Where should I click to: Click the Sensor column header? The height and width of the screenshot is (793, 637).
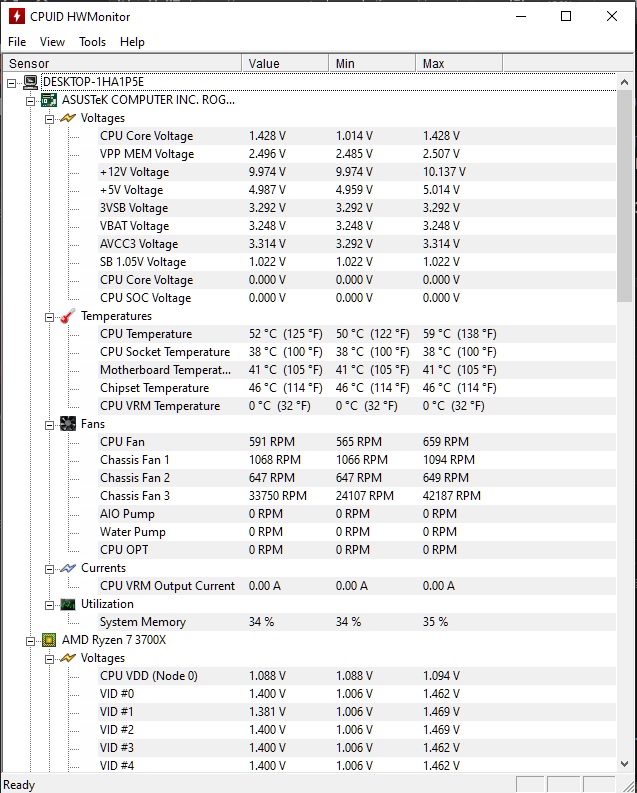[122, 64]
